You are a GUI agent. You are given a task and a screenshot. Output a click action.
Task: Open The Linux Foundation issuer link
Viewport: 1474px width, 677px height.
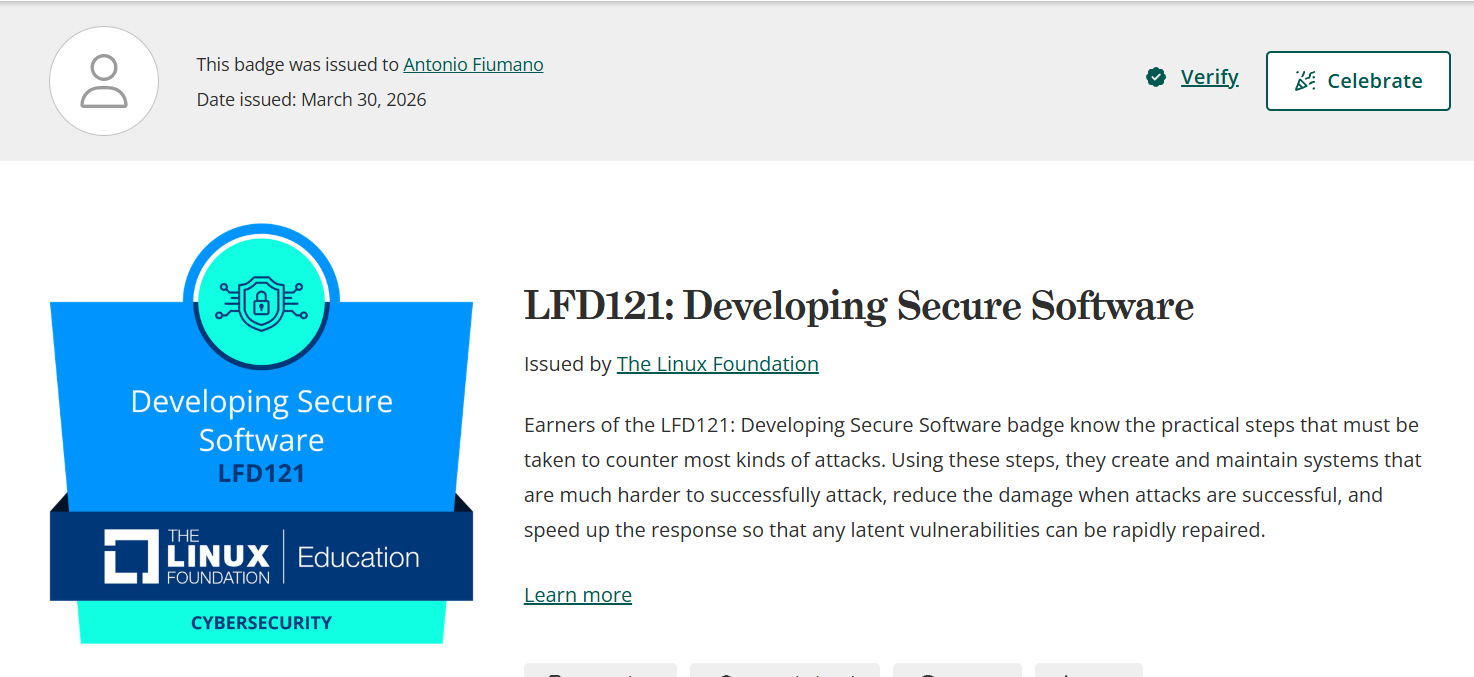pyautogui.click(x=718, y=364)
